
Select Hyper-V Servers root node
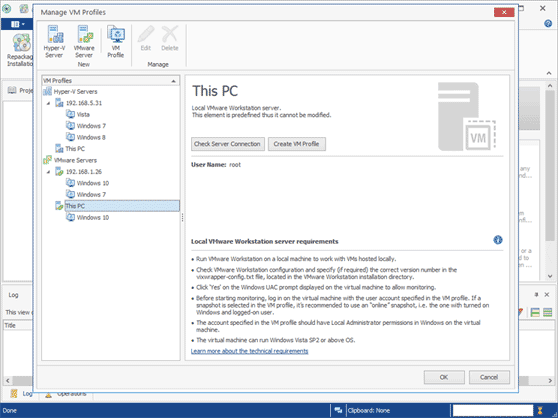pos(70,91)
